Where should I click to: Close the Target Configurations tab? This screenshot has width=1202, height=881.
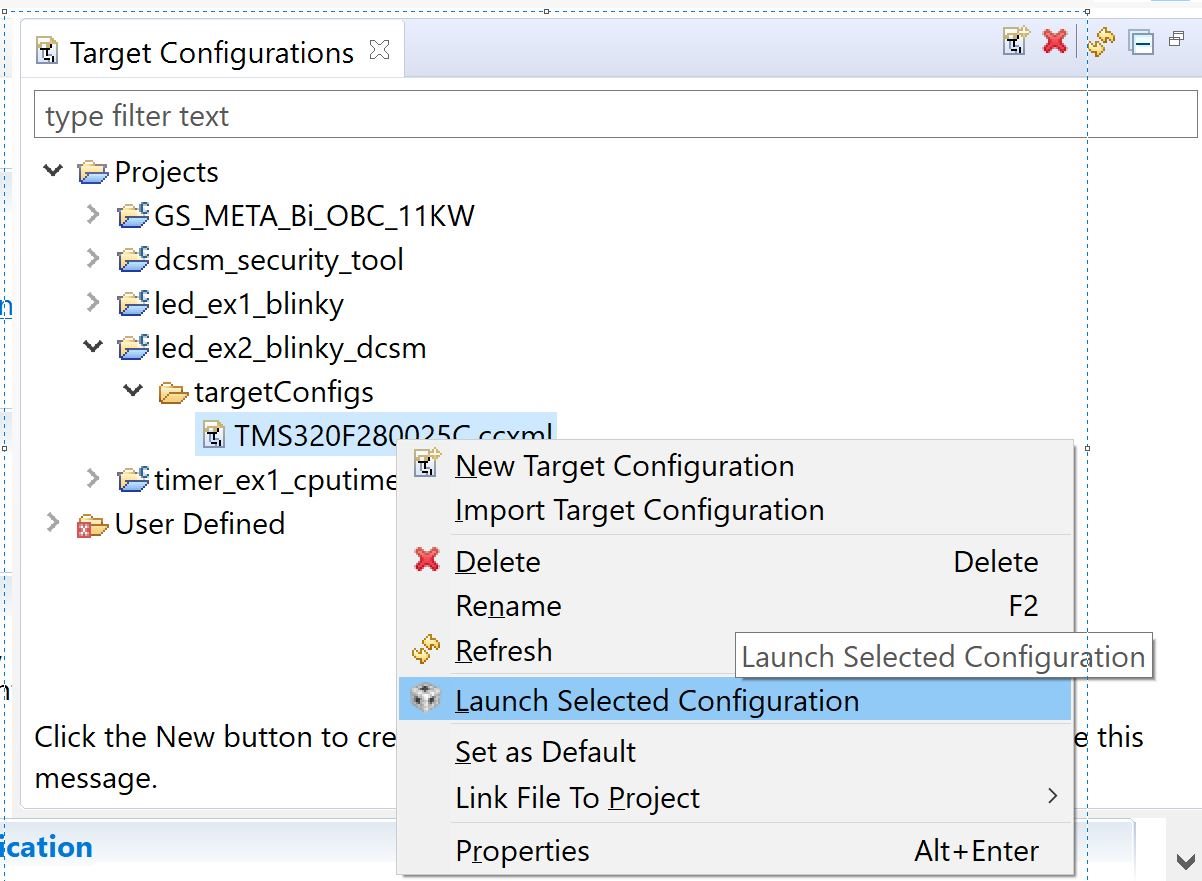(x=379, y=50)
